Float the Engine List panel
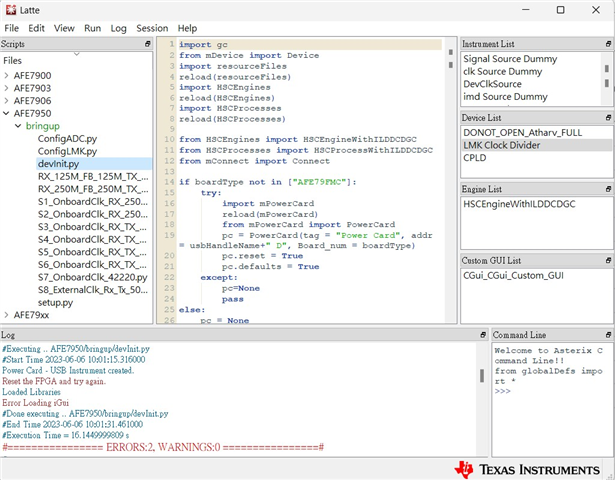 [x=608, y=189]
